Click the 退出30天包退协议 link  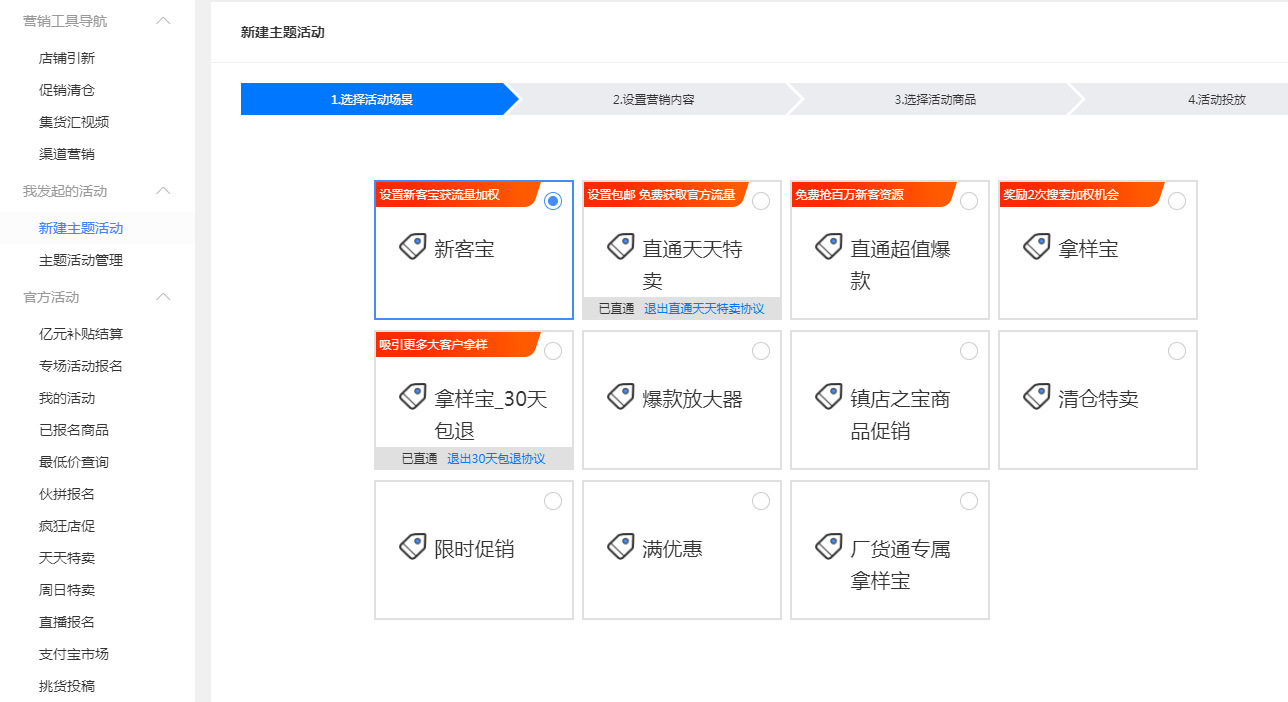[496, 459]
